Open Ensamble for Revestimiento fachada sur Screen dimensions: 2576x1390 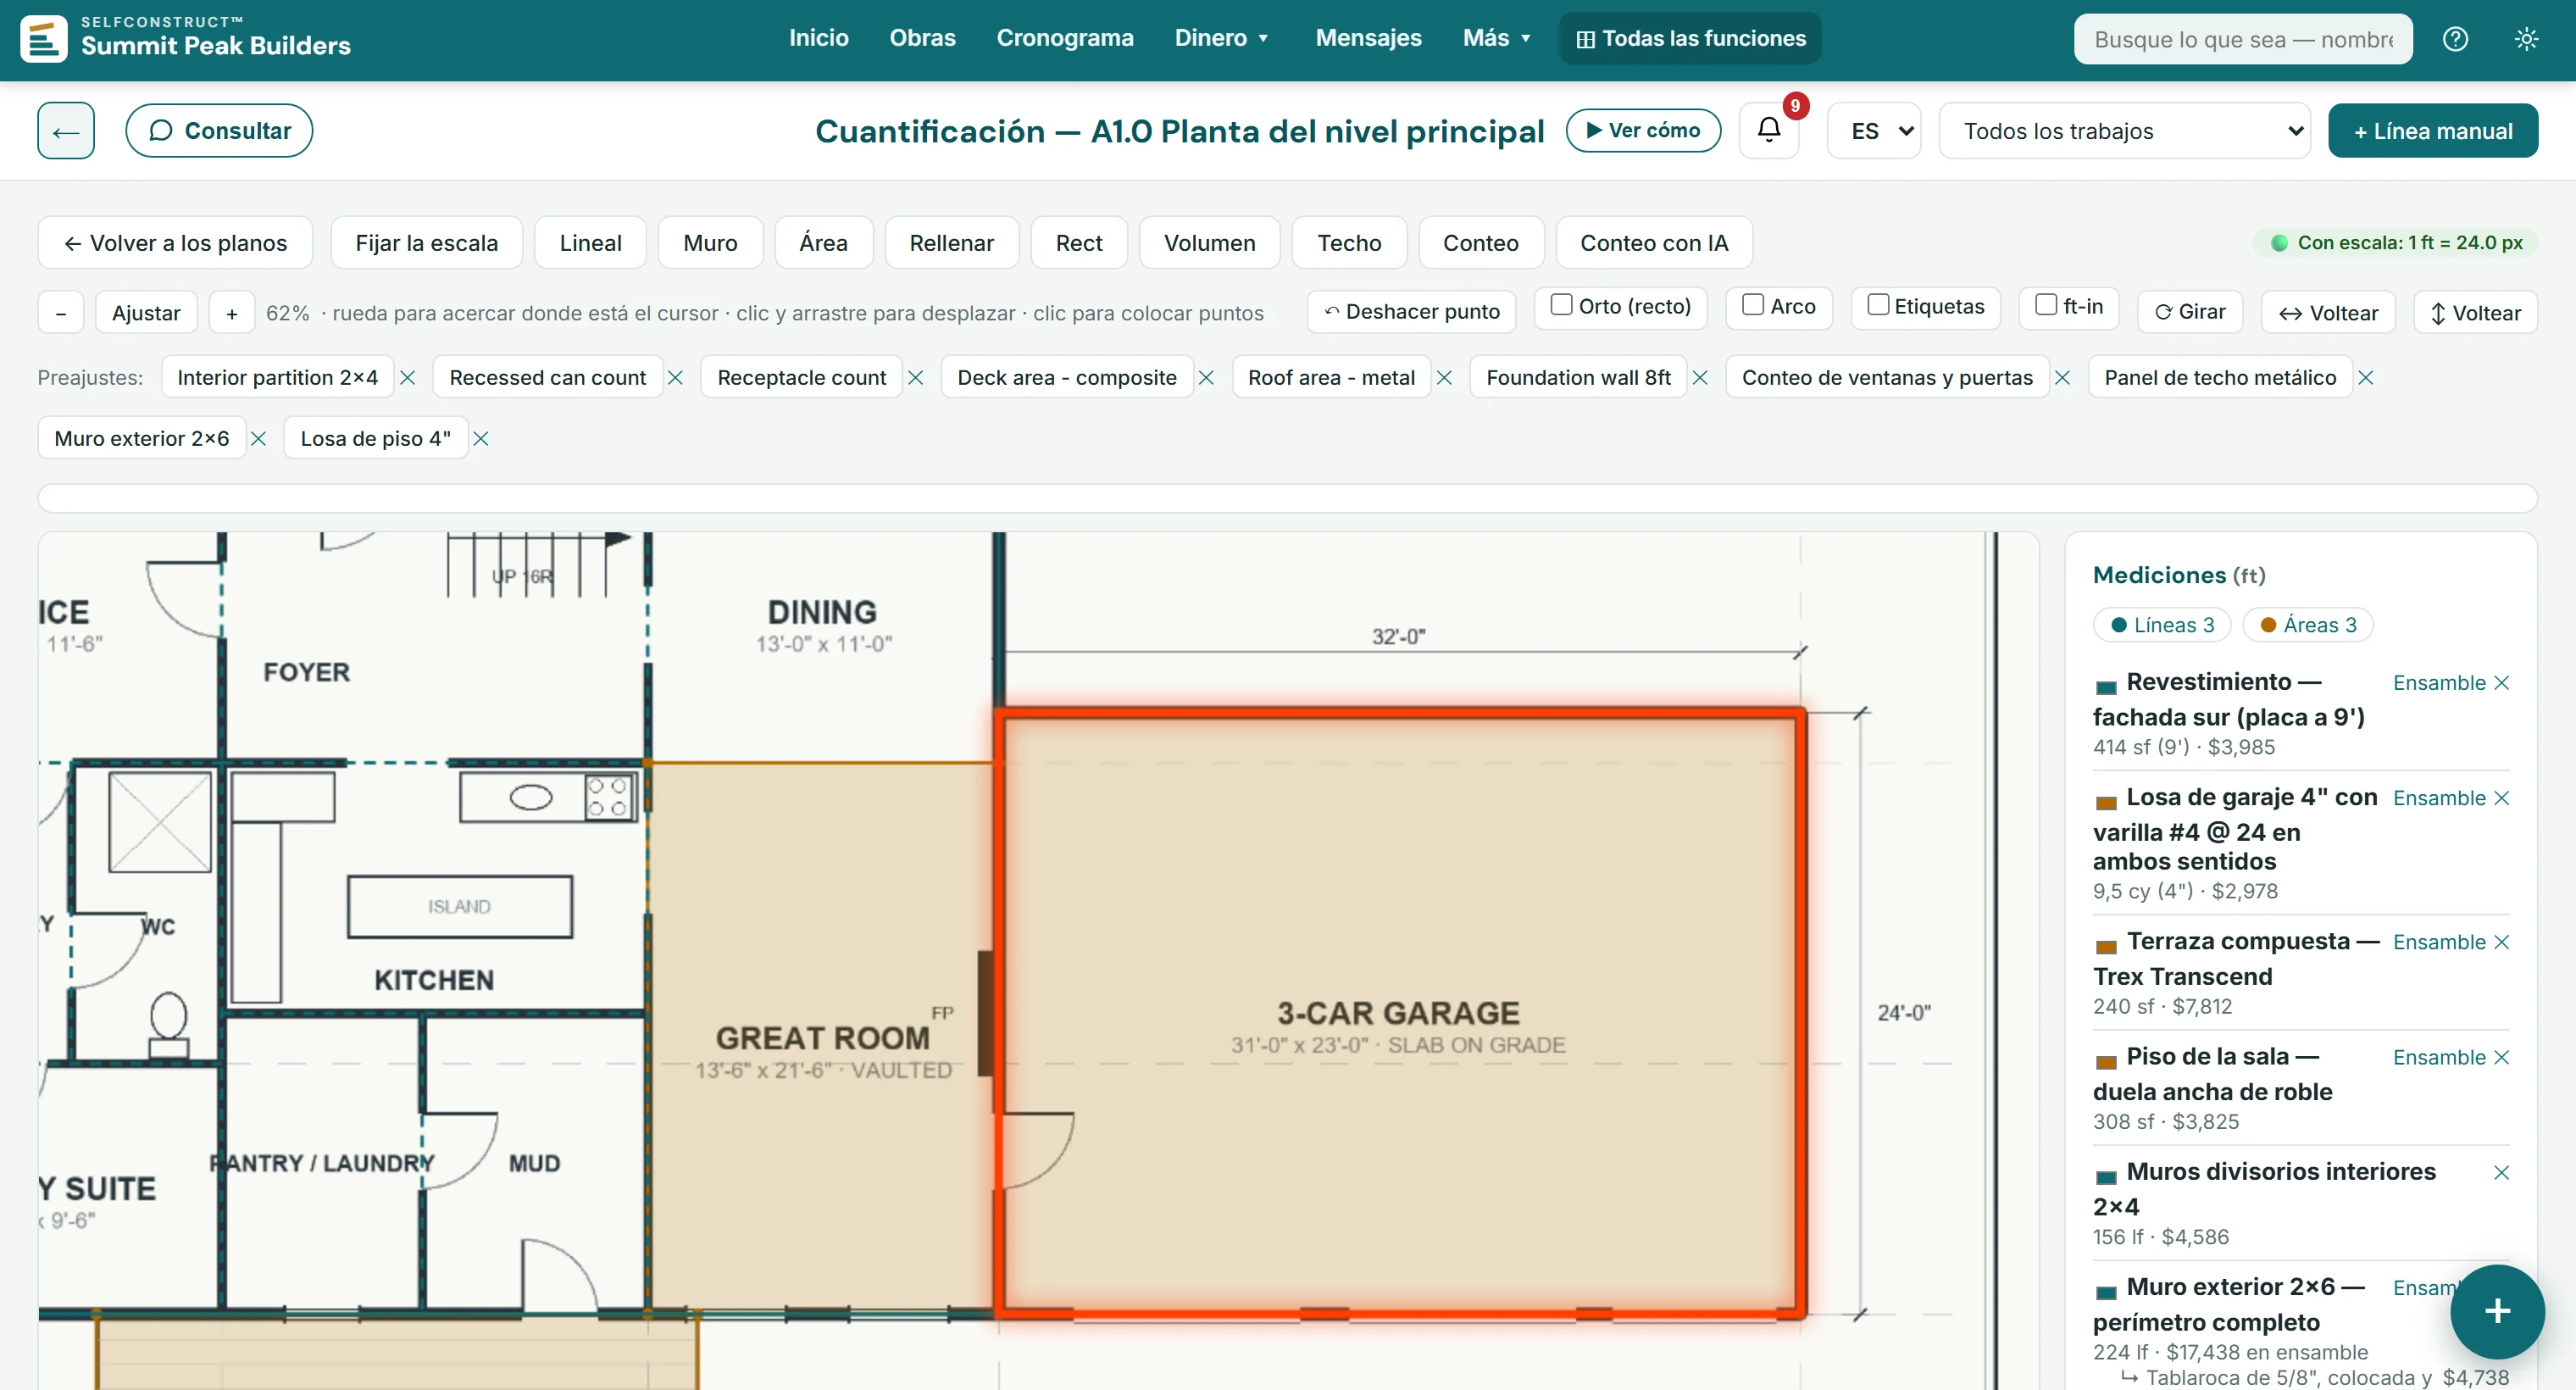pyautogui.click(x=2439, y=682)
